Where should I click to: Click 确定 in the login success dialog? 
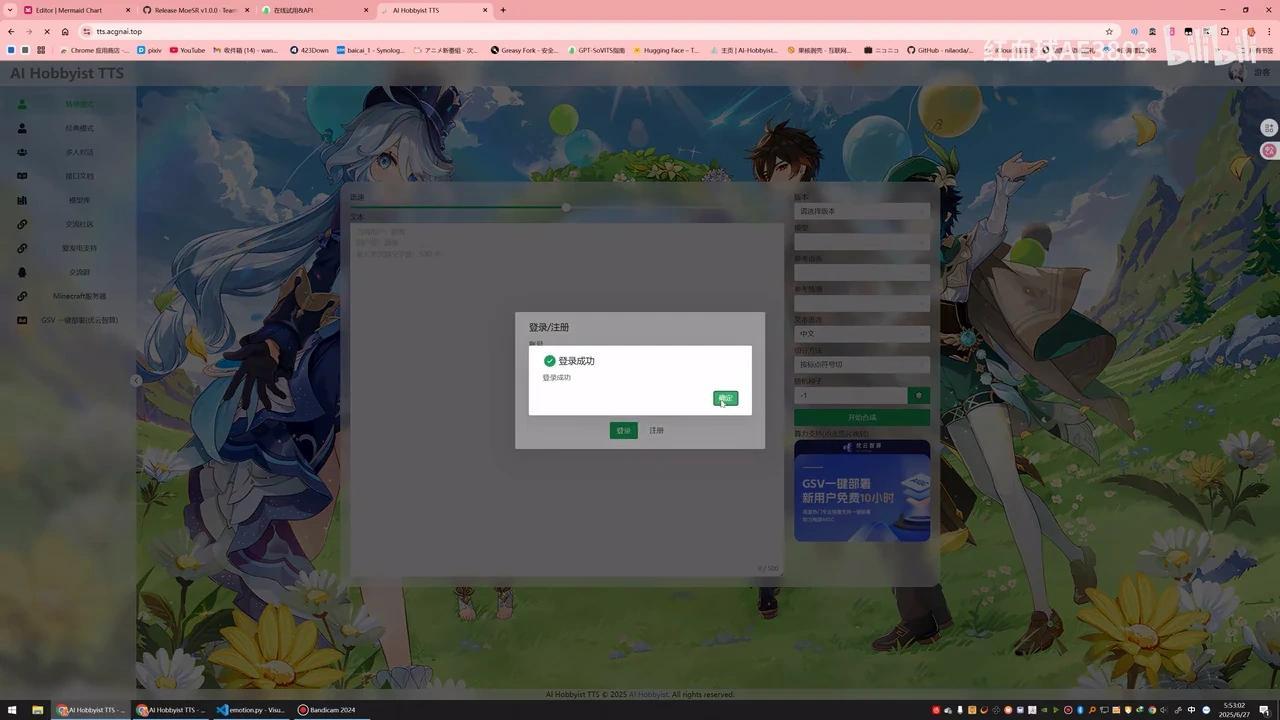point(724,398)
